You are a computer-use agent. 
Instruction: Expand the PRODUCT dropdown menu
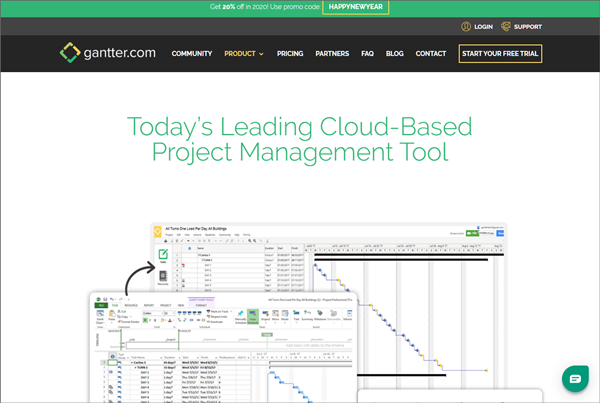[x=244, y=54]
